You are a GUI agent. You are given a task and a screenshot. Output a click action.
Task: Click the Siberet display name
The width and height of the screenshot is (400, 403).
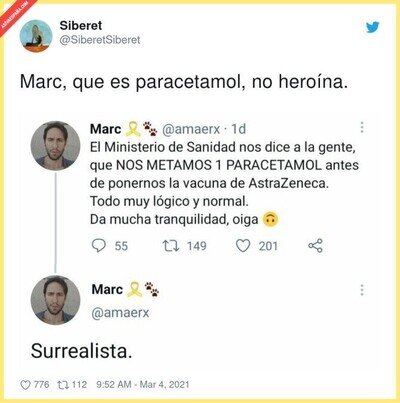[81, 25]
